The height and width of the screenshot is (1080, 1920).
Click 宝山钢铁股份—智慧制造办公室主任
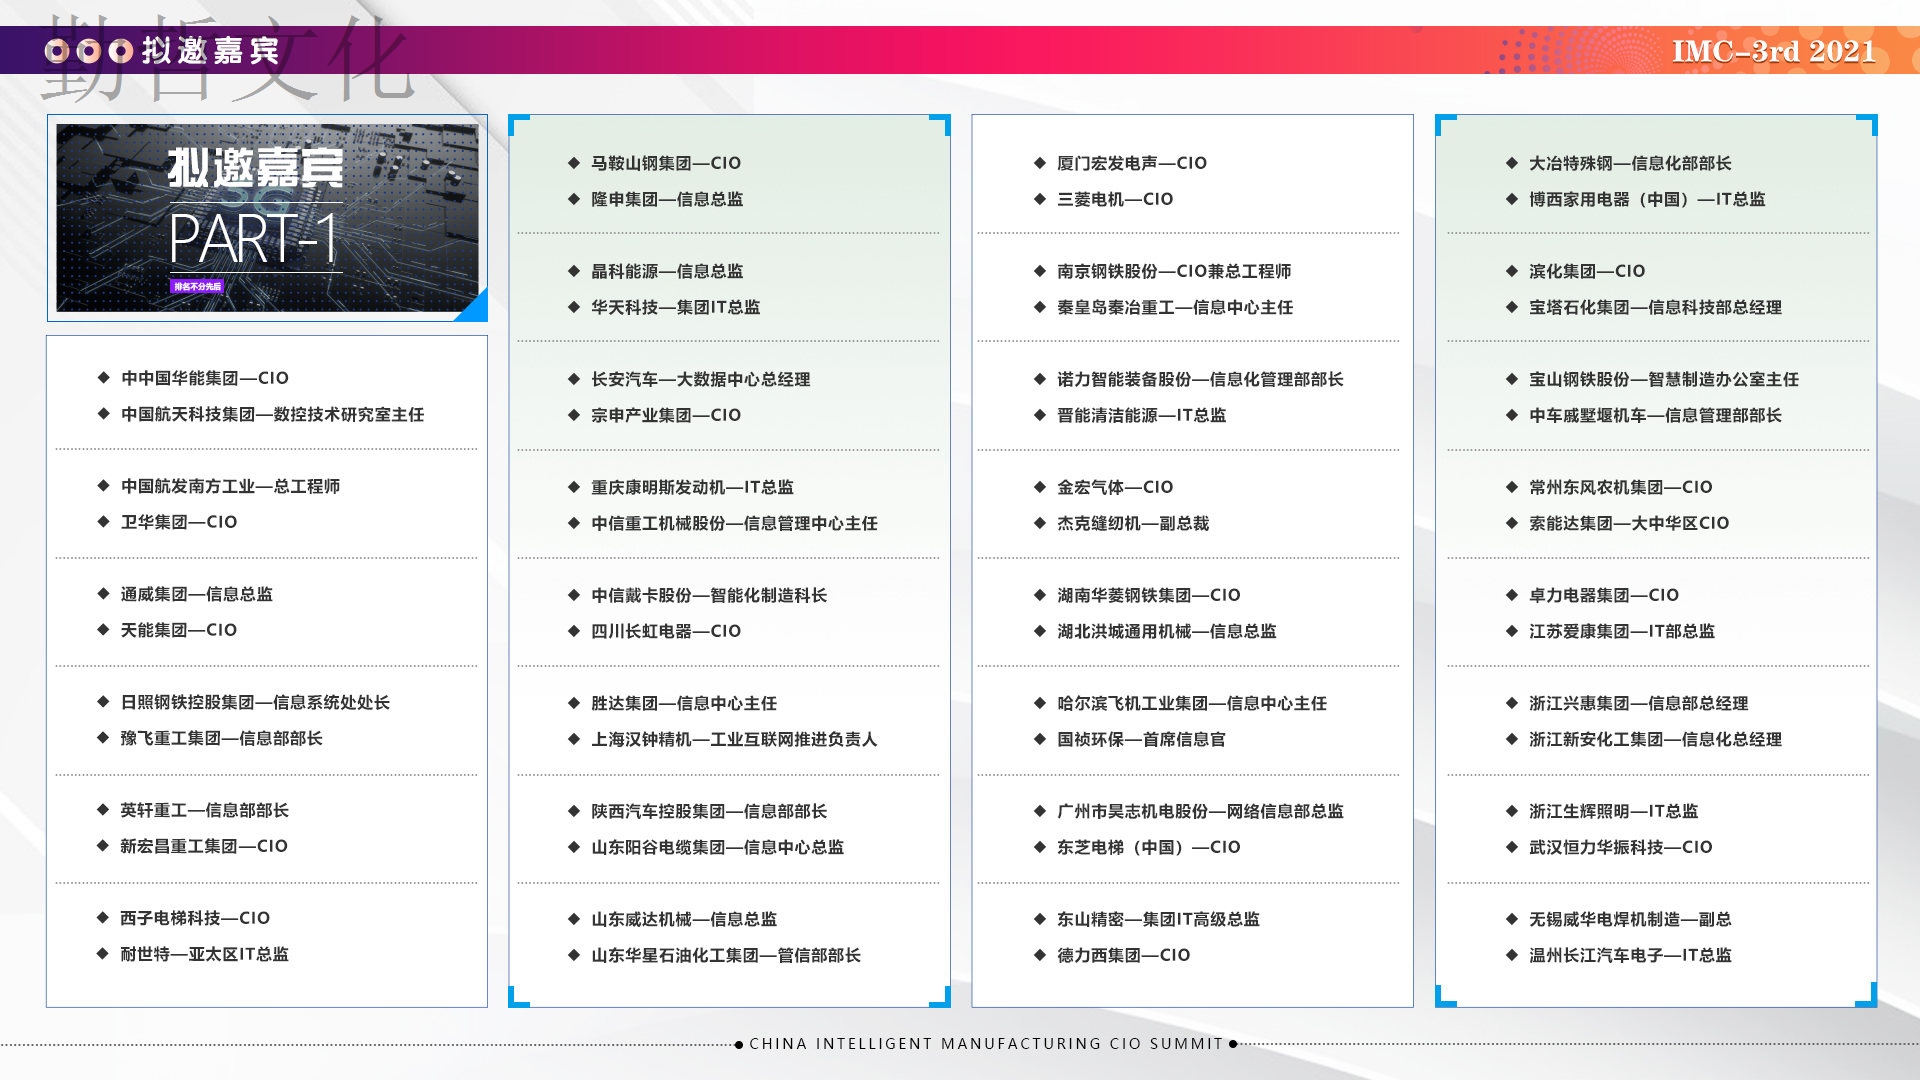pyautogui.click(x=1664, y=379)
